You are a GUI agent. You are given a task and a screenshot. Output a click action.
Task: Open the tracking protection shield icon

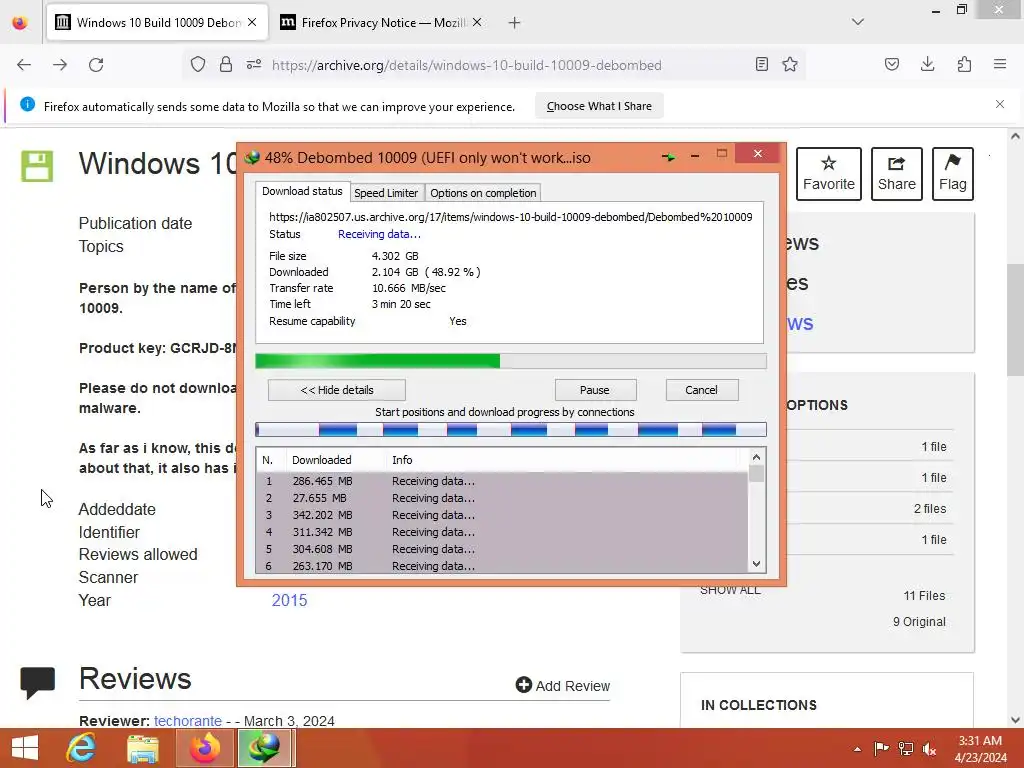[198, 65]
